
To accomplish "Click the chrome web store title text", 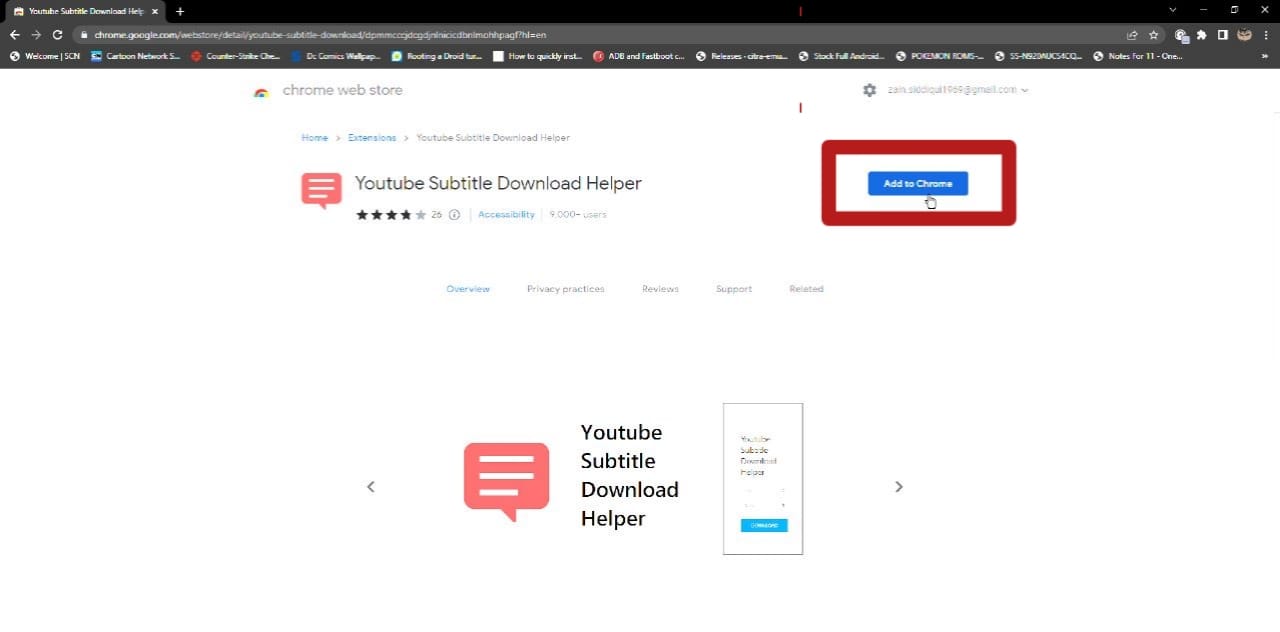I will (x=342, y=90).
